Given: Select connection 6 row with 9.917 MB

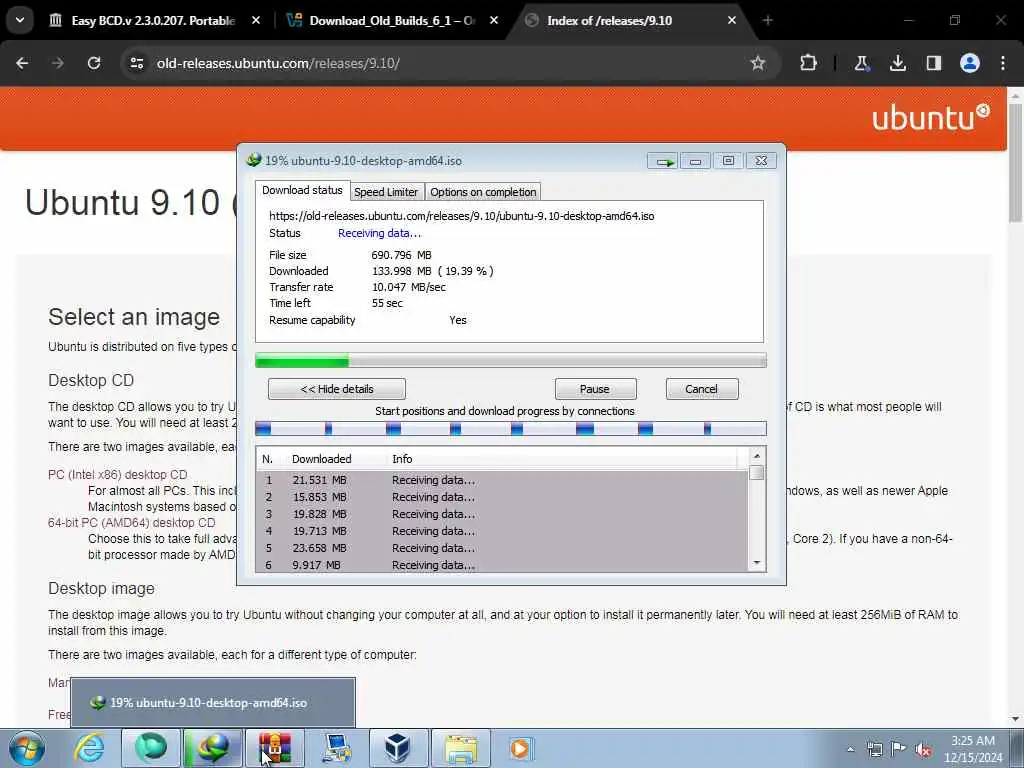Looking at the screenshot, I should (503, 565).
